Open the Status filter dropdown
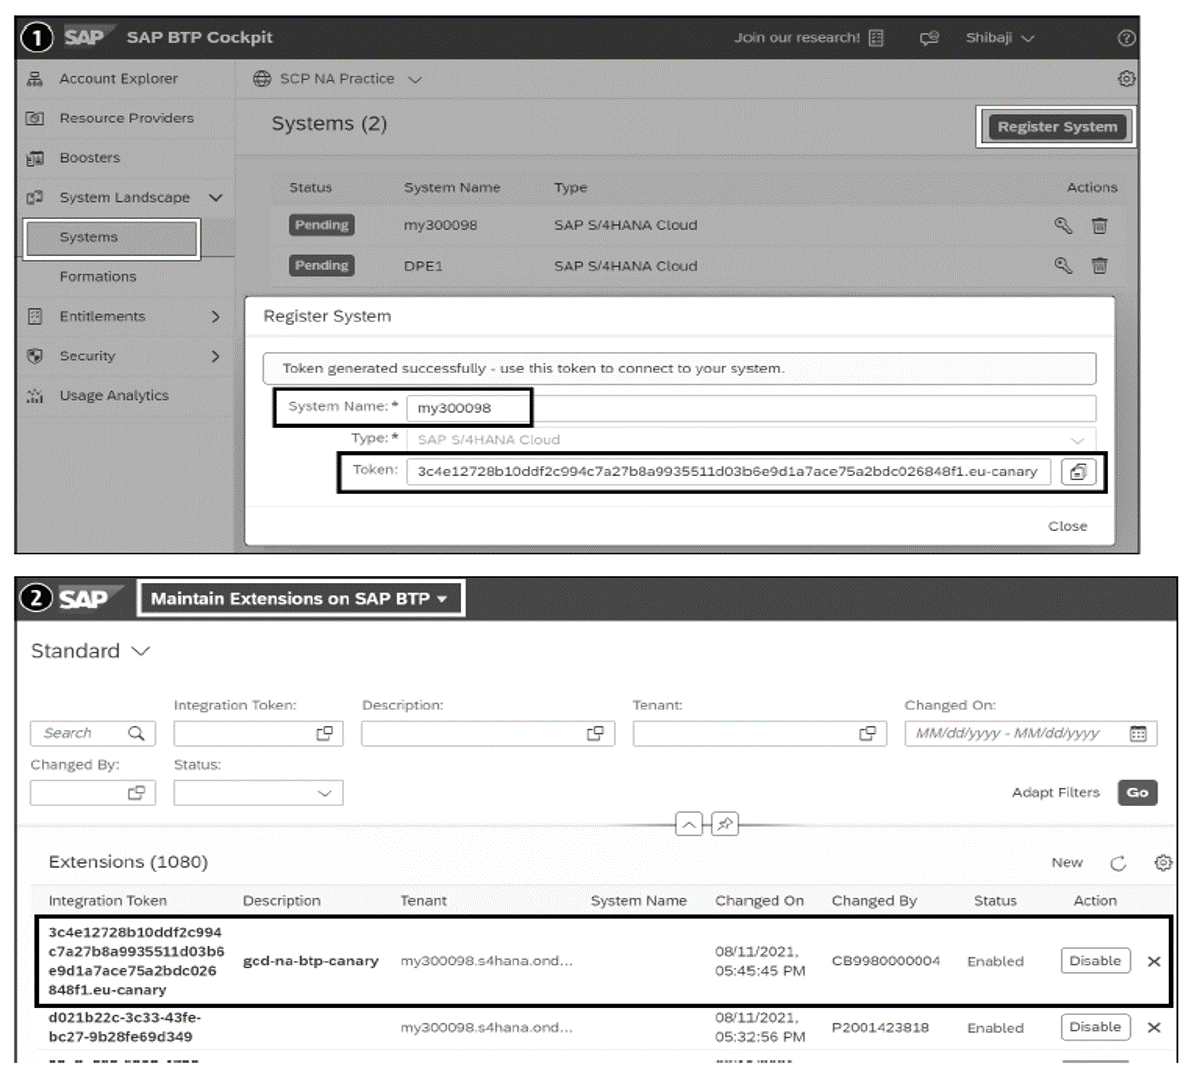This screenshot has width=1195, height=1080. click(323, 792)
